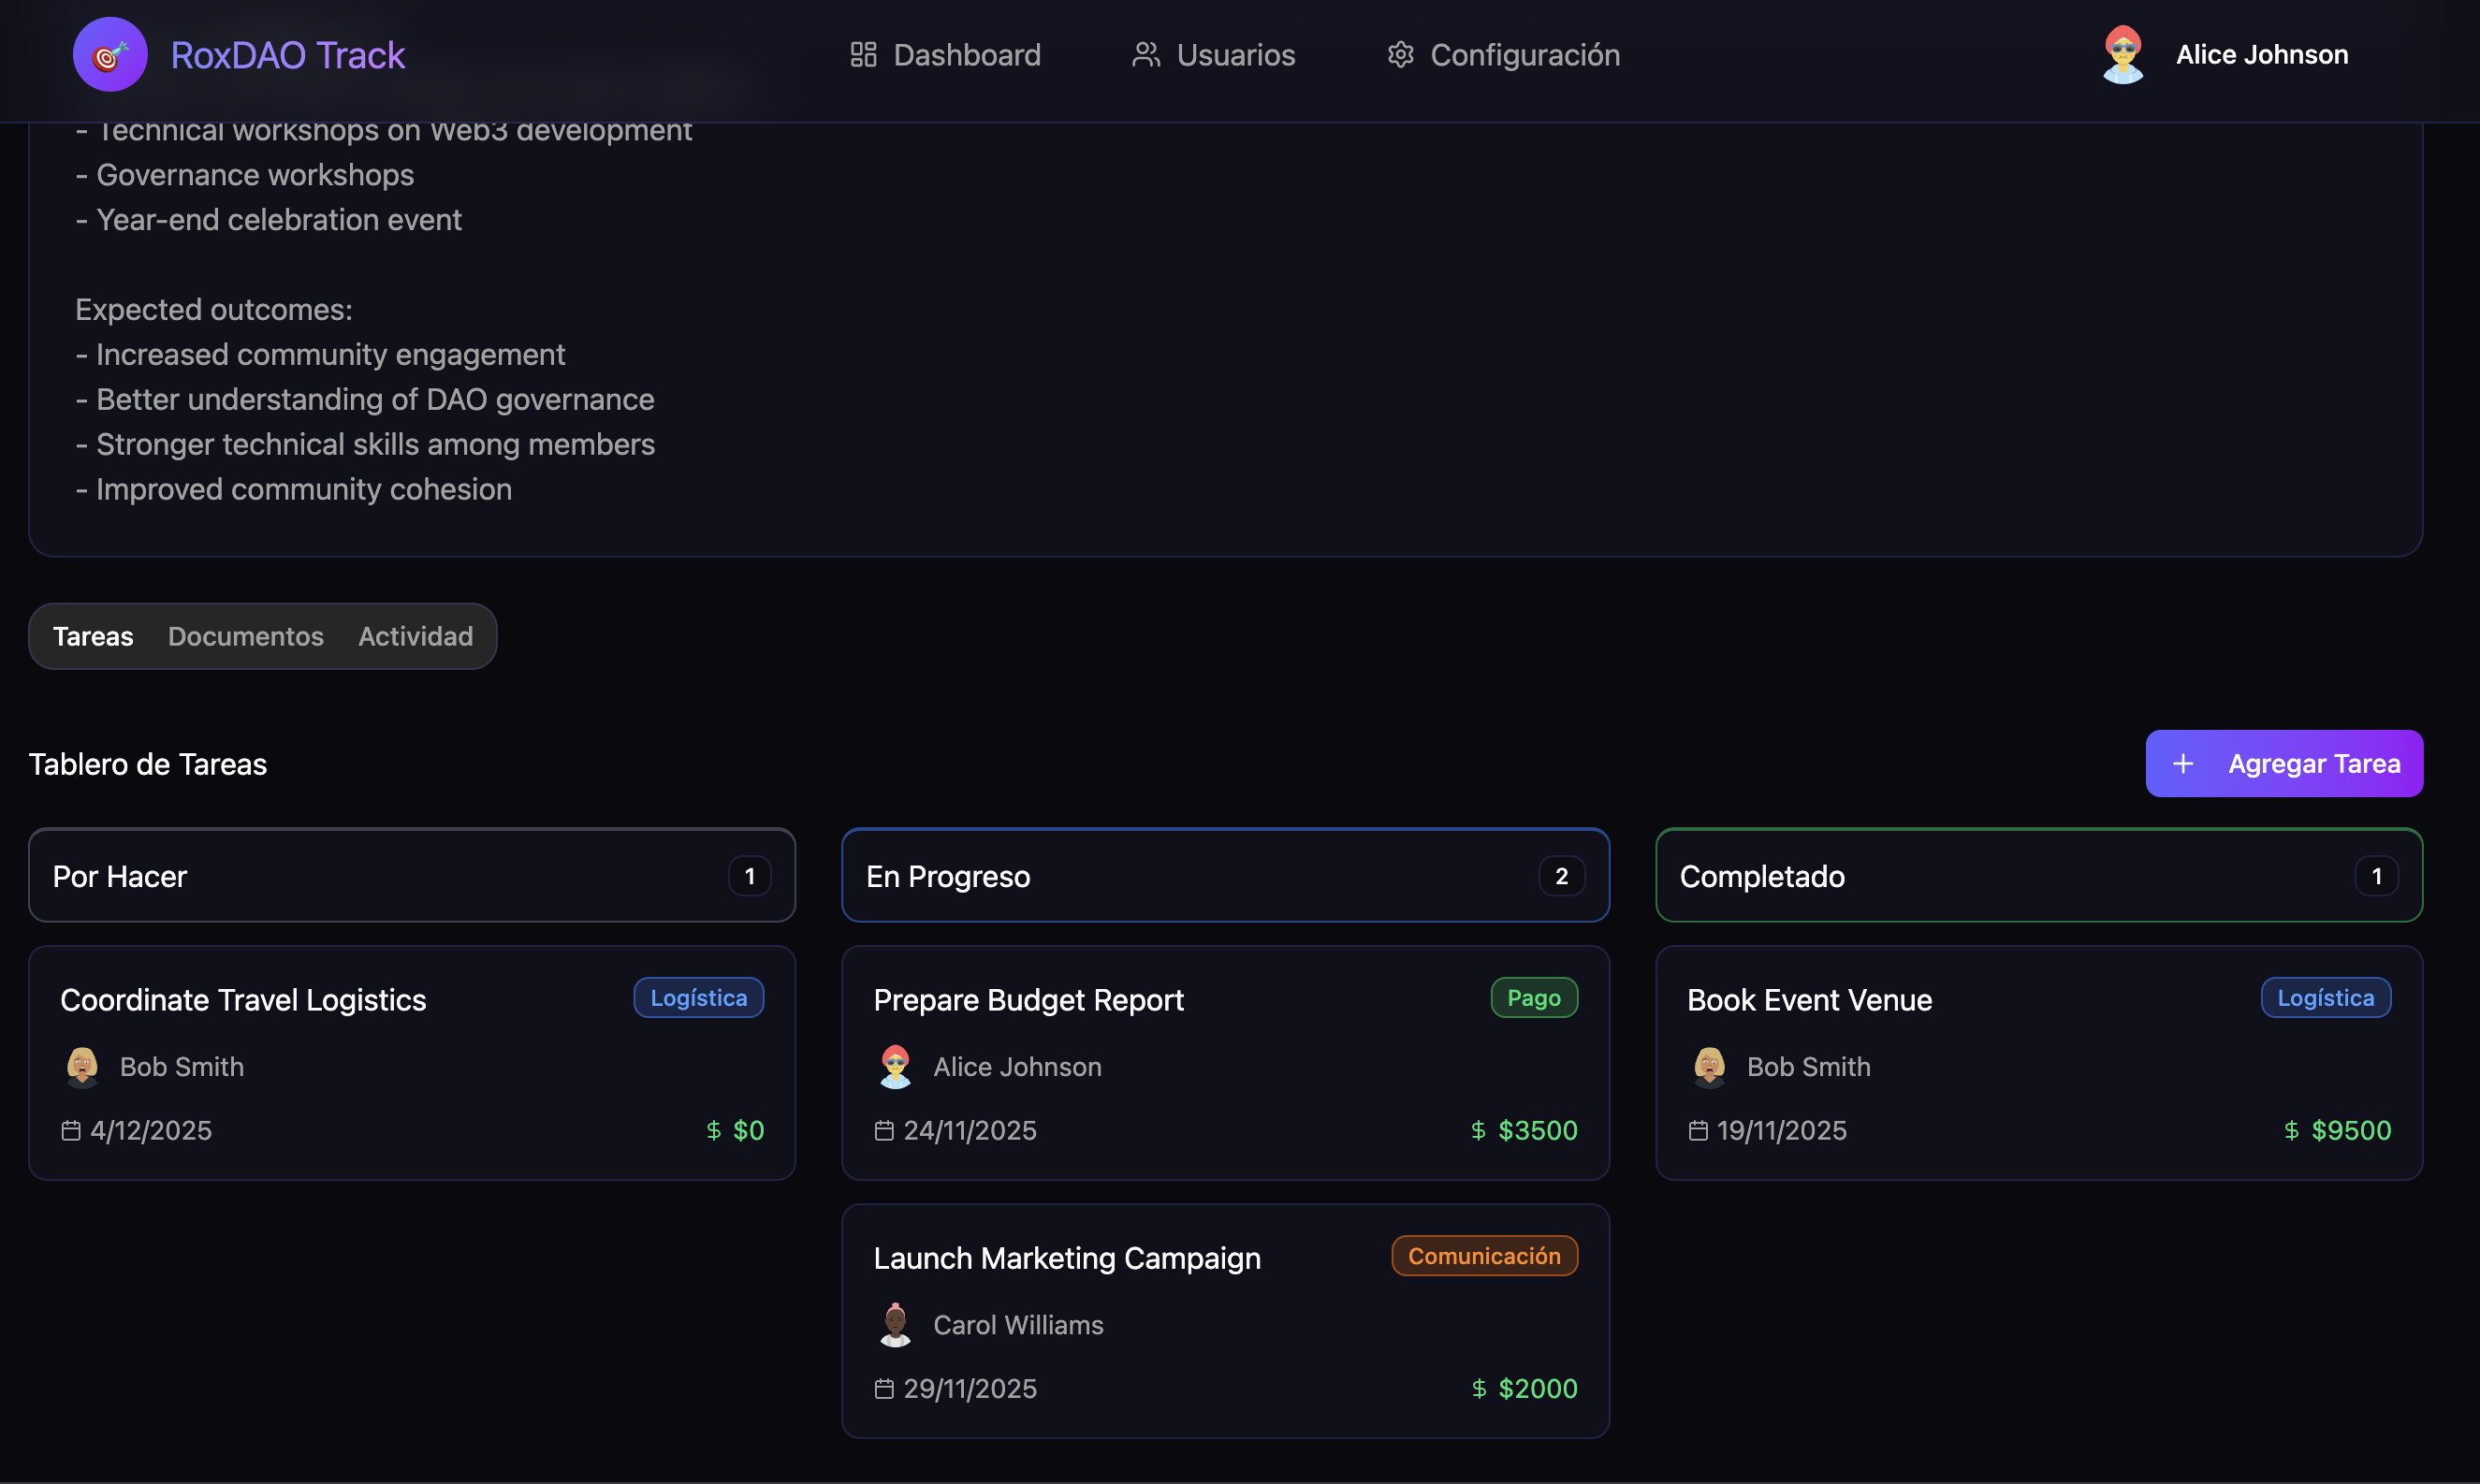
Task: Click Alice Johnson's profile avatar in the header
Action: click(2123, 54)
